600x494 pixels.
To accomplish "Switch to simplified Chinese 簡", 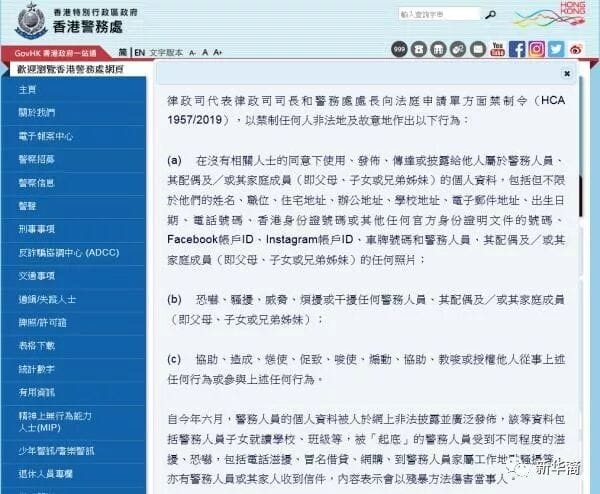I will [122, 52].
